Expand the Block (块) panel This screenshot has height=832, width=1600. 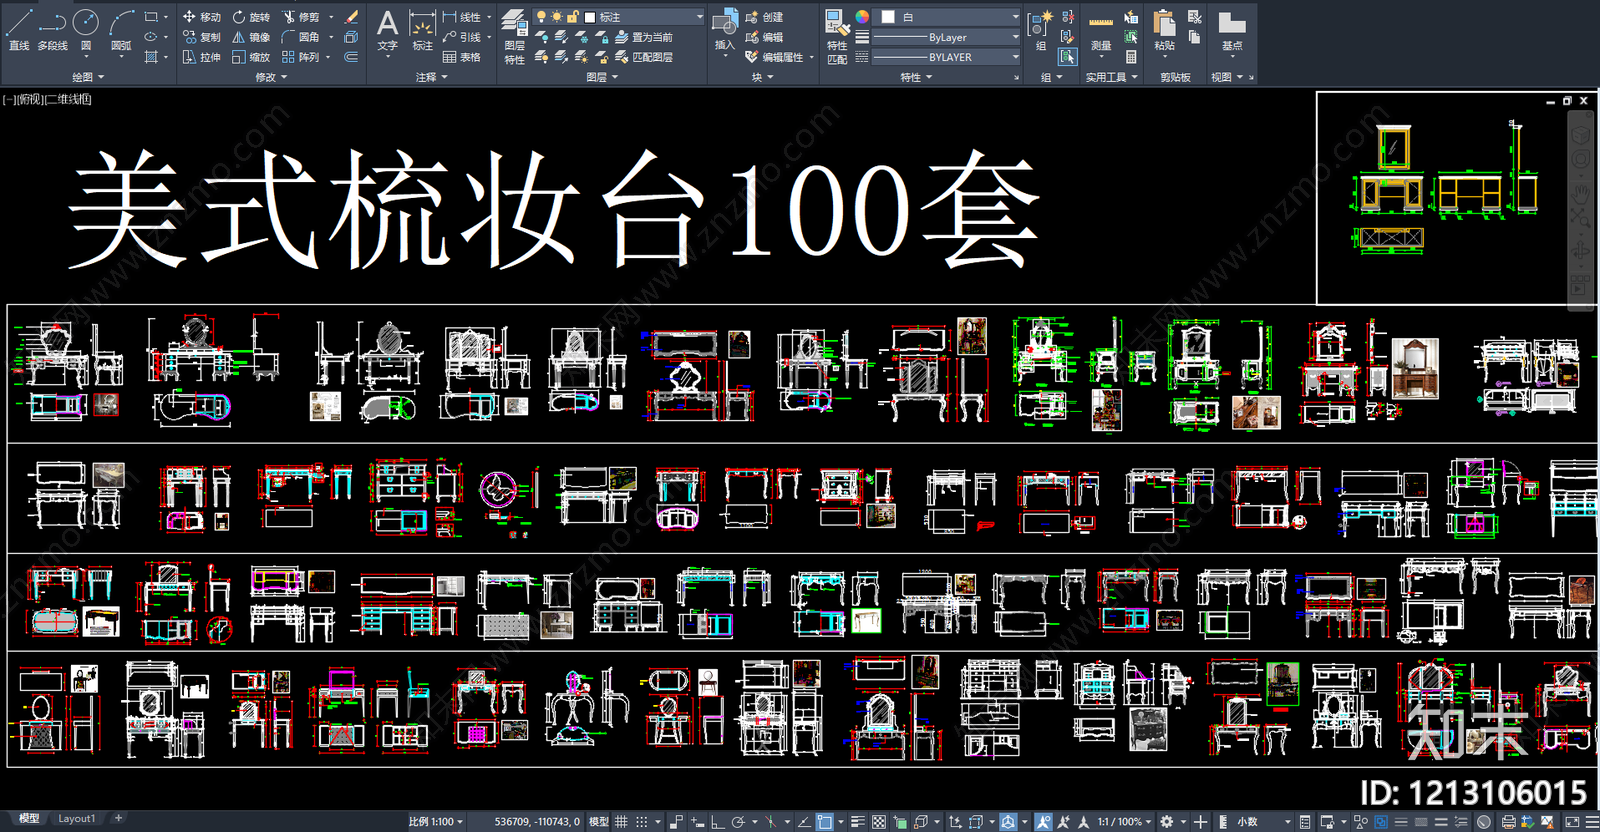pos(763,77)
